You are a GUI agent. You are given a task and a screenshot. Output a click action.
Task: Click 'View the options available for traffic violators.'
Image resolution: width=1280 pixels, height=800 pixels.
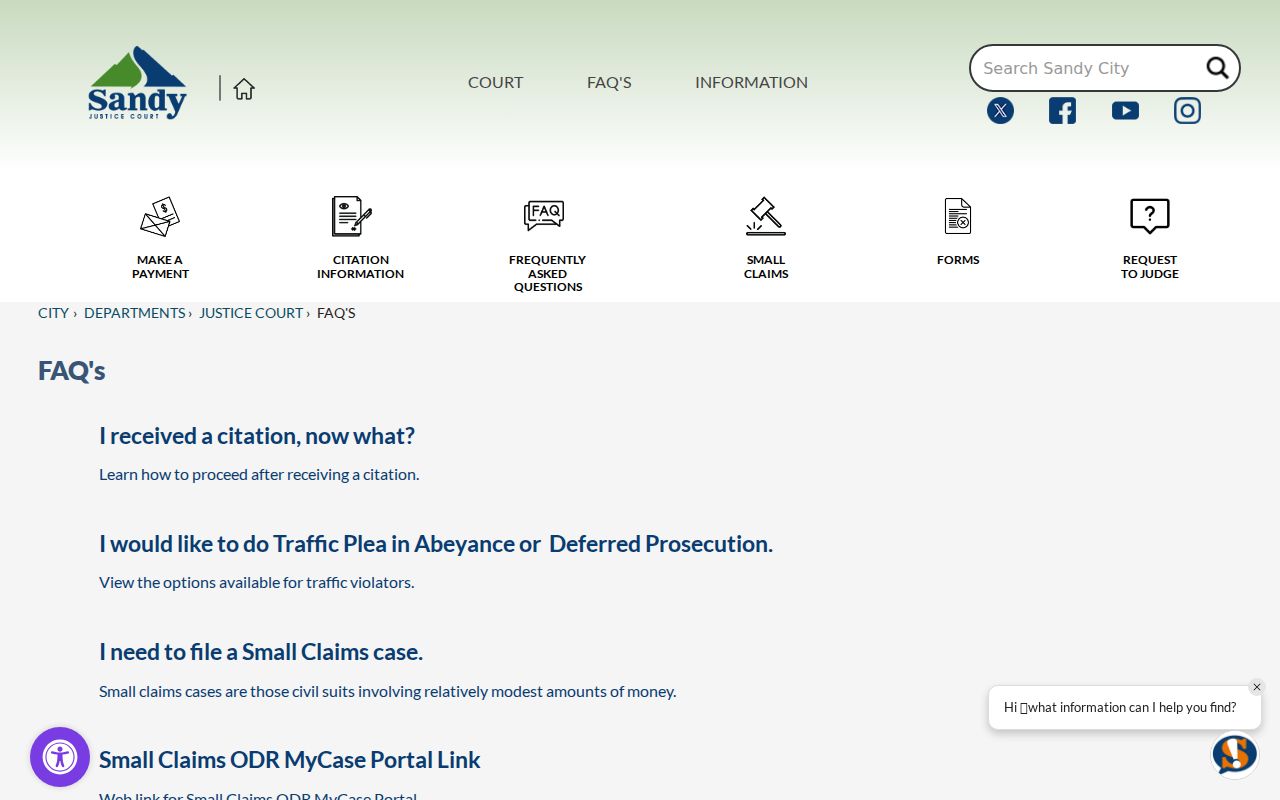click(x=256, y=582)
